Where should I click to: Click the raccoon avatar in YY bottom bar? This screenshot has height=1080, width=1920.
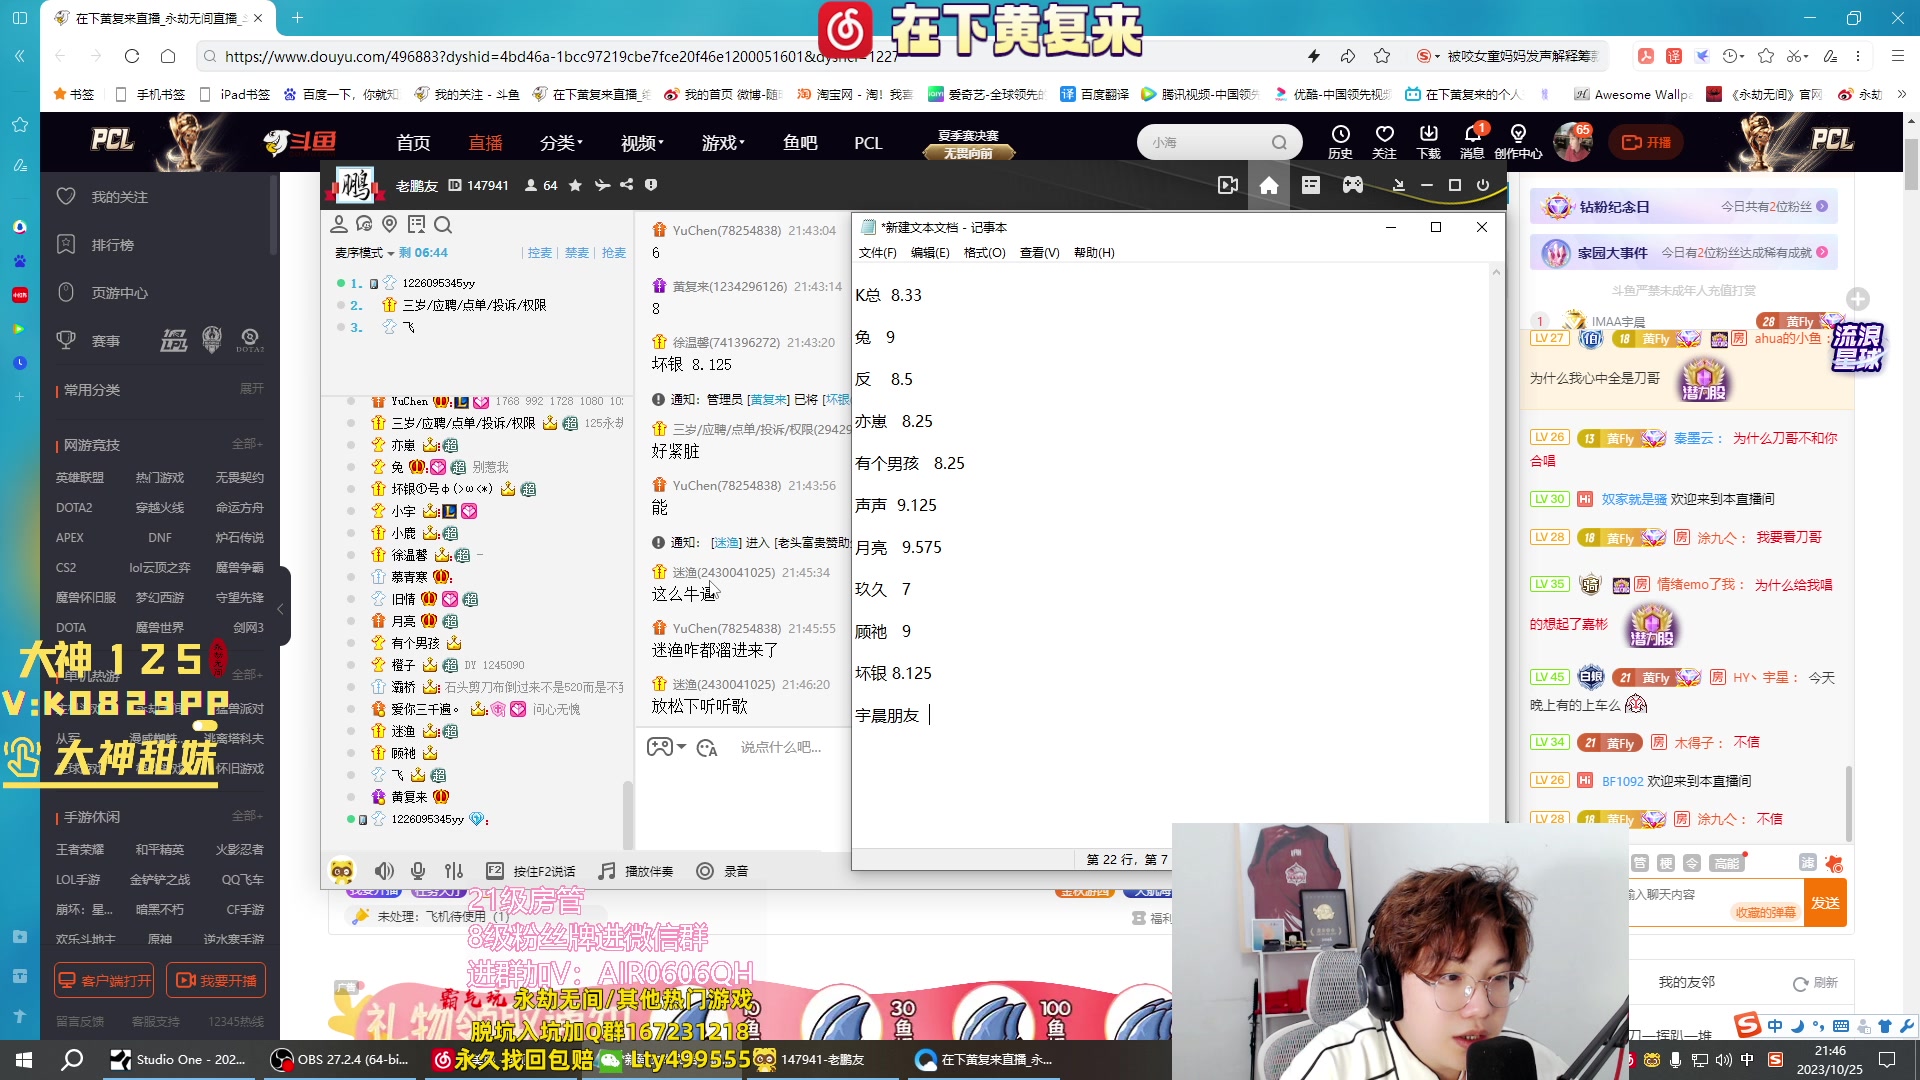coord(342,871)
